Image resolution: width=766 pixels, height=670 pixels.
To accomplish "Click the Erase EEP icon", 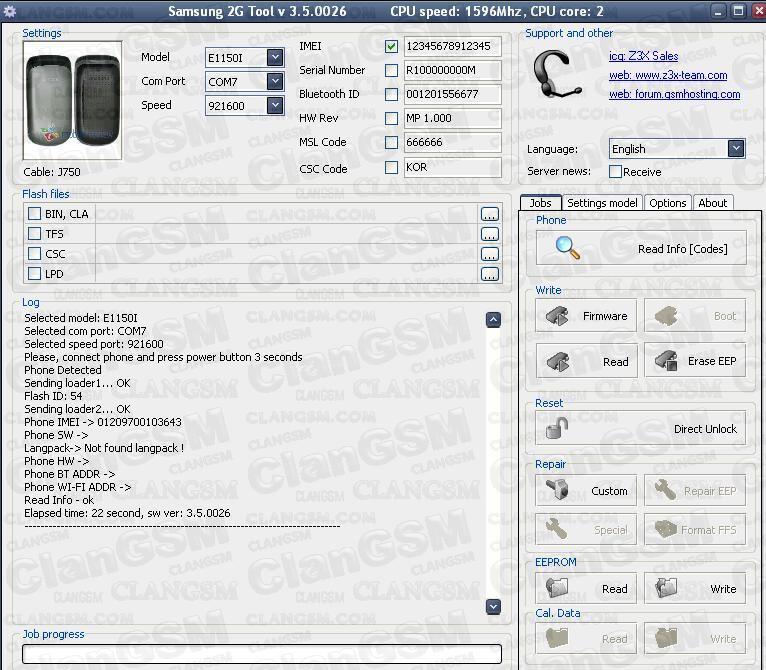I will [x=666, y=361].
